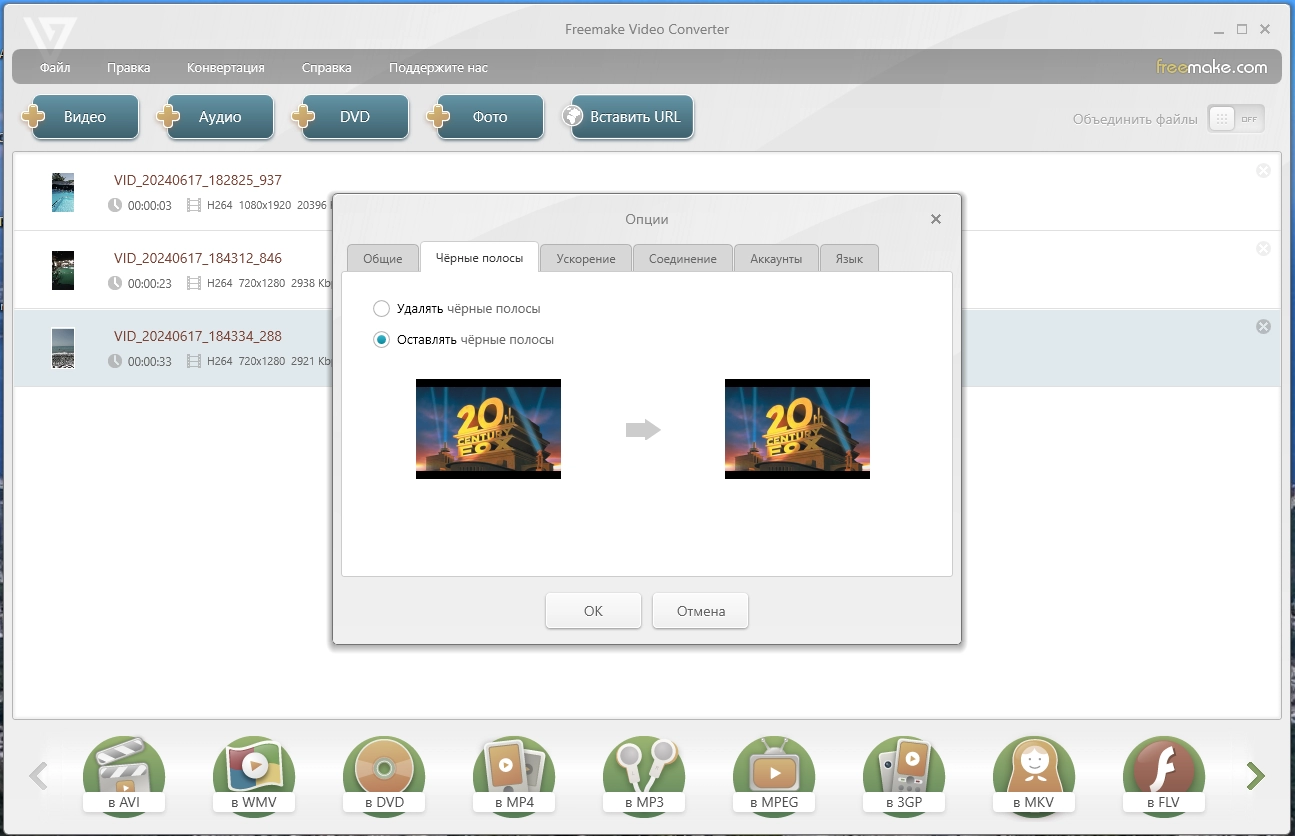Visit the freemake.com link
The height and width of the screenshot is (836, 1295).
click(1212, 67)
